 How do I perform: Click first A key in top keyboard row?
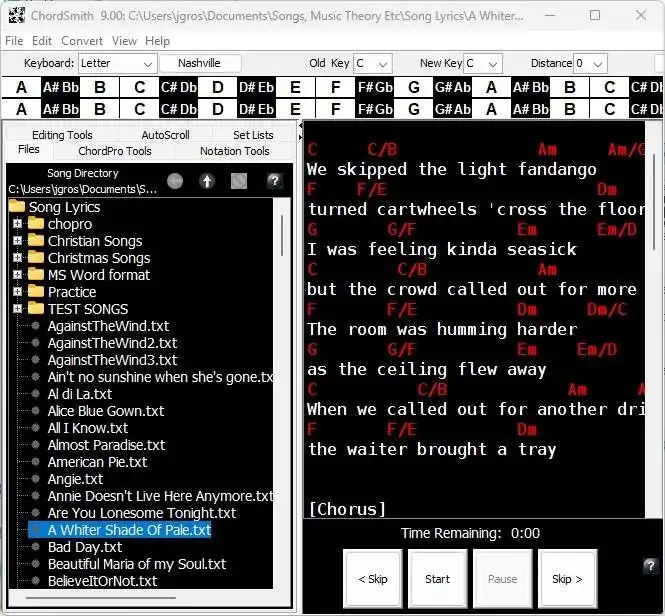point(21,87)
